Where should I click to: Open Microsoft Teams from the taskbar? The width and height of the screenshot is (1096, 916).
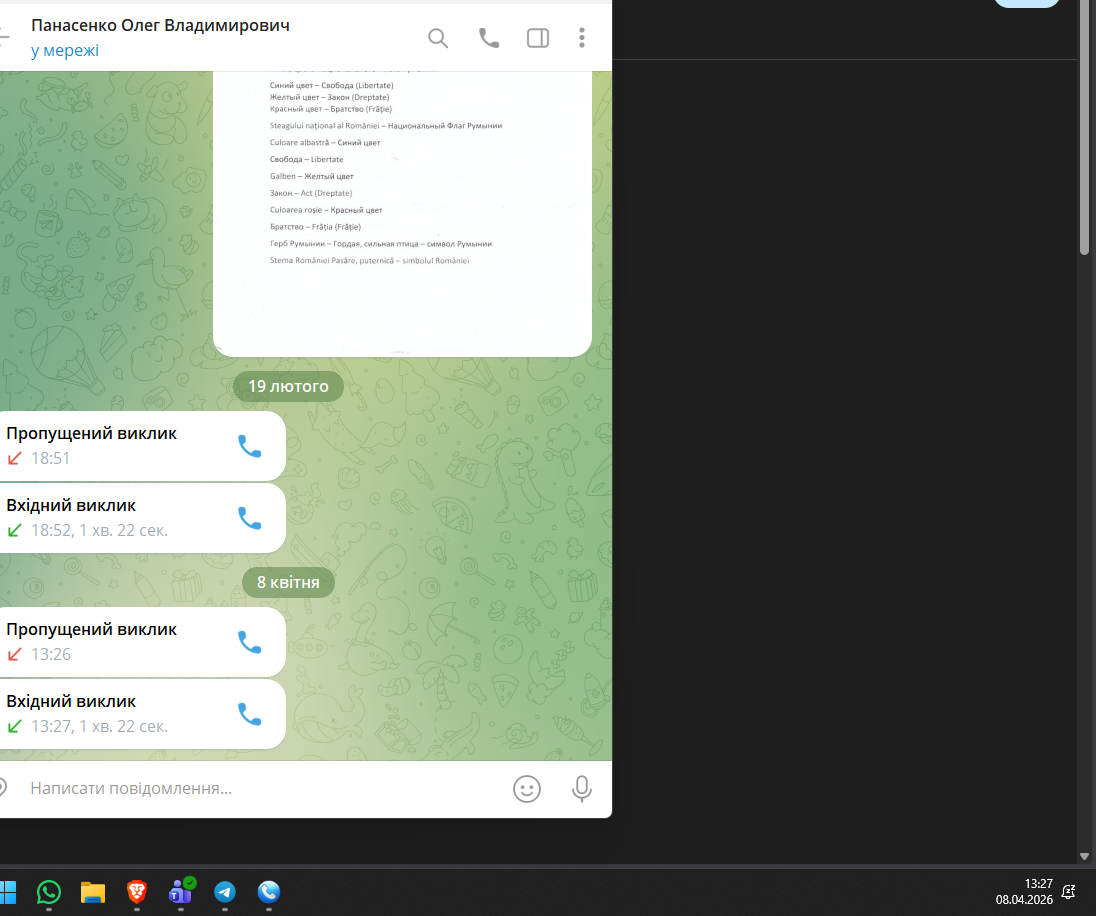click(181, 892)
